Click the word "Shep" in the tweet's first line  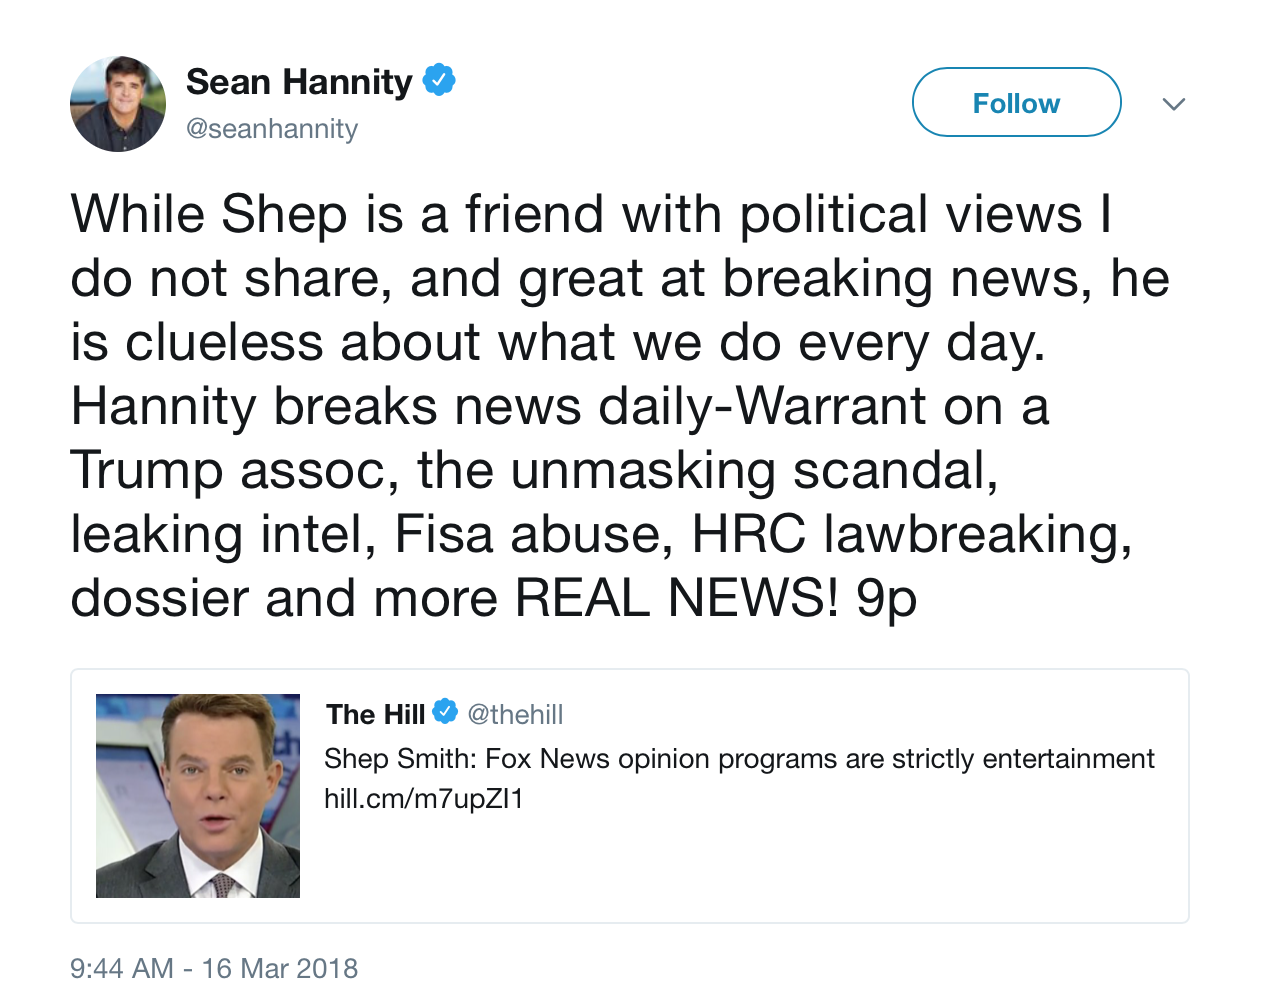point(284,215)
